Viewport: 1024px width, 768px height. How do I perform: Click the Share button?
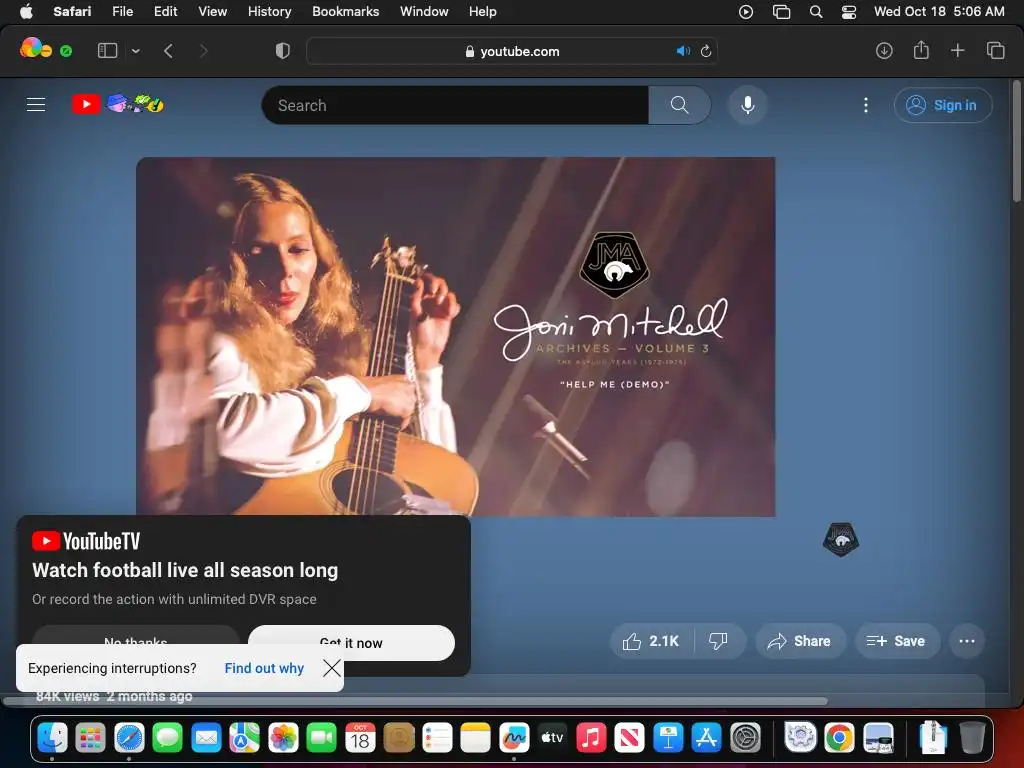point(801,641)
